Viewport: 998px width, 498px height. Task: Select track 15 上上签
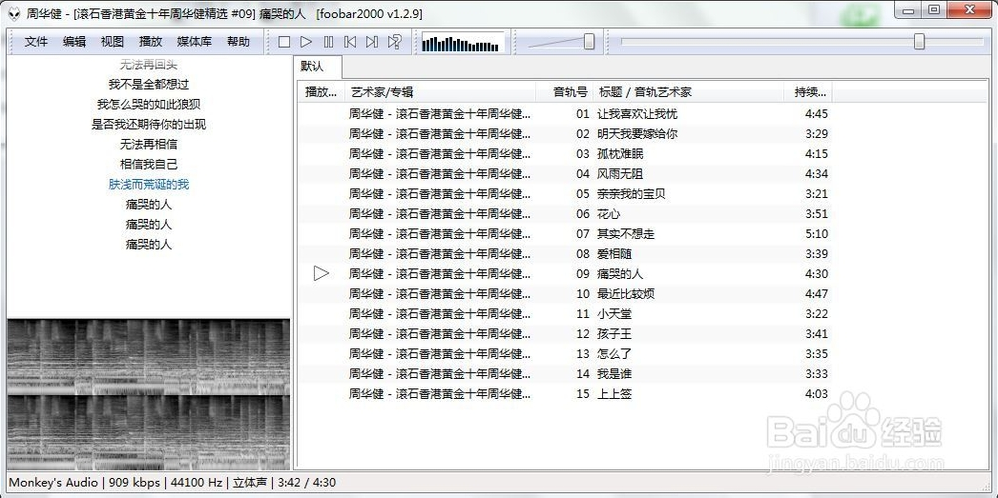pyautogui.click(x=565, y=394)
